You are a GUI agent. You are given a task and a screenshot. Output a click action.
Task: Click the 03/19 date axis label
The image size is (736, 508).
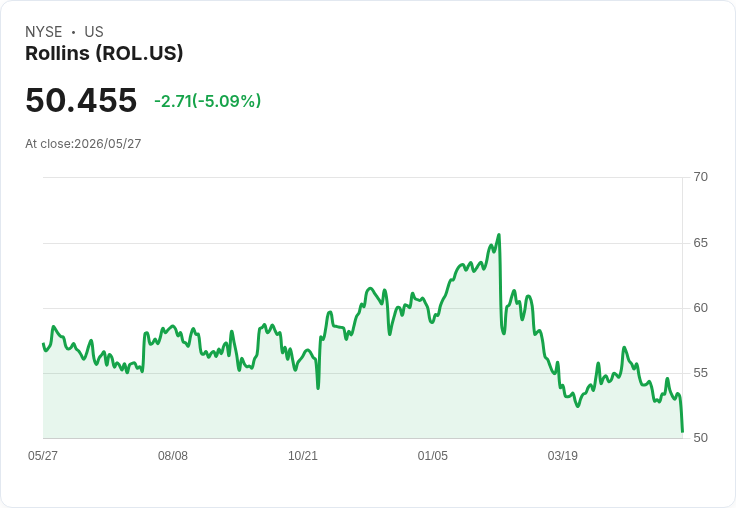[x=563, y=455]
